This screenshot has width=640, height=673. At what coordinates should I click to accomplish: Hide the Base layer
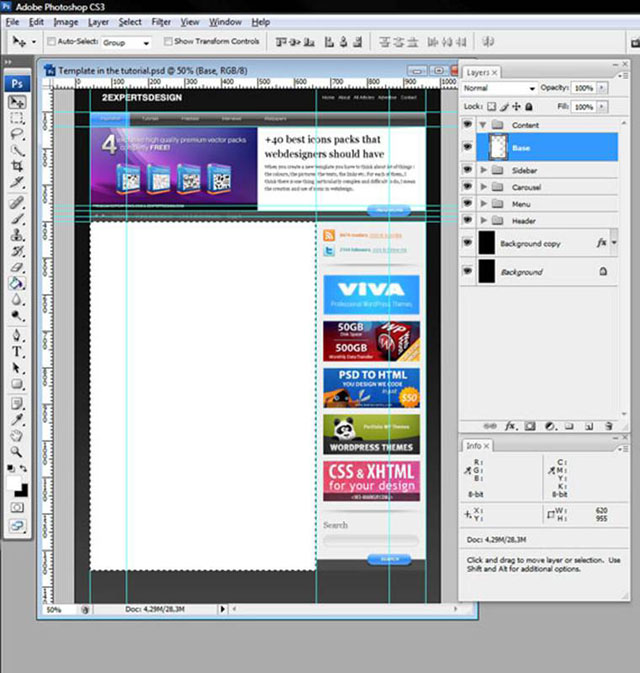pyautogui.click(x=467, y=147)
